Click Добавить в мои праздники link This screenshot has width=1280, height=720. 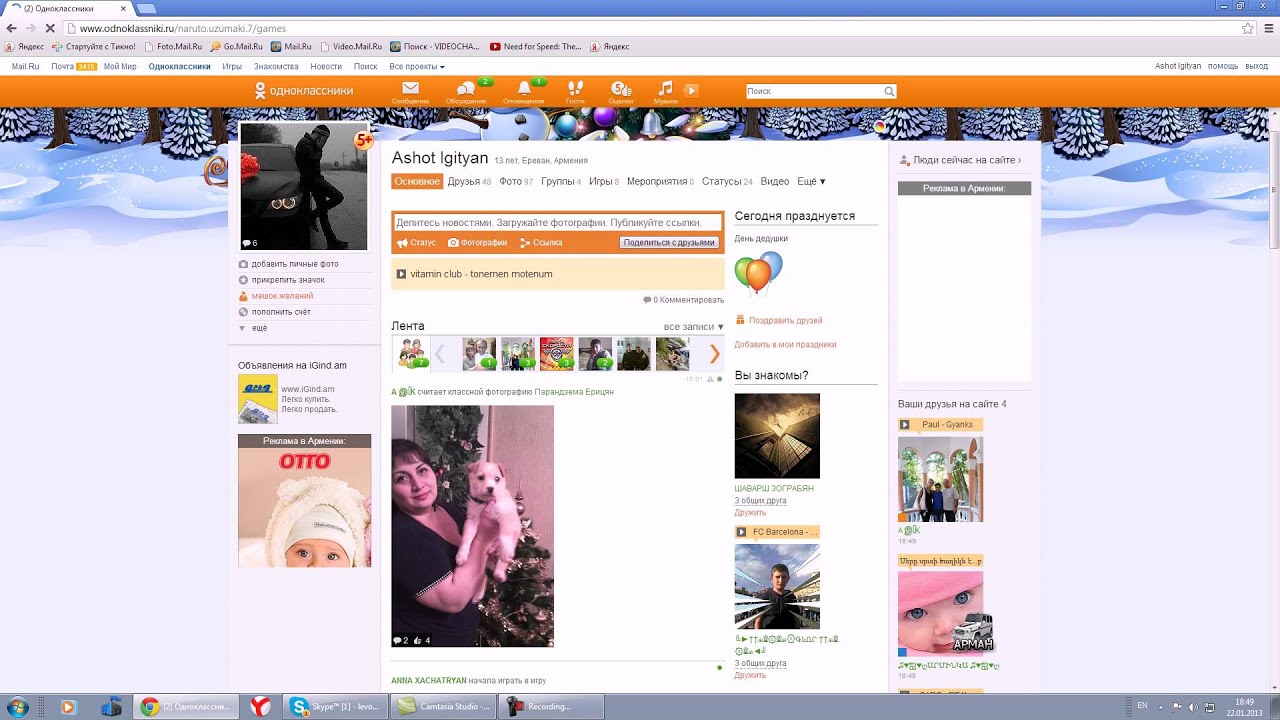coord(785,344)
